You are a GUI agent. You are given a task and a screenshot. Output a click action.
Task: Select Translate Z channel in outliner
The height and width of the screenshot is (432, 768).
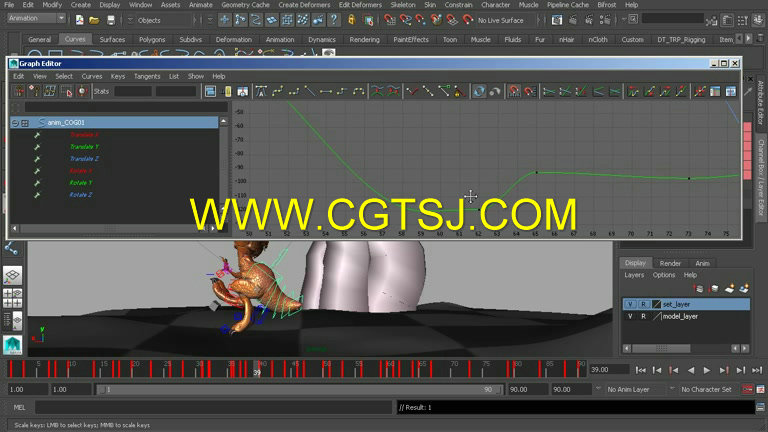click(x=84, y=159)
